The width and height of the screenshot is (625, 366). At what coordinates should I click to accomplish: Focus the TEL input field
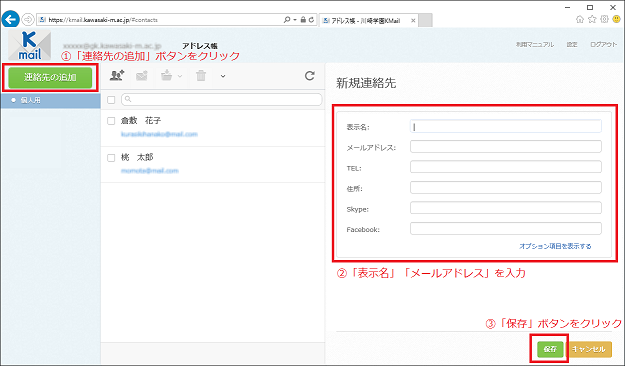pos(506,167)
